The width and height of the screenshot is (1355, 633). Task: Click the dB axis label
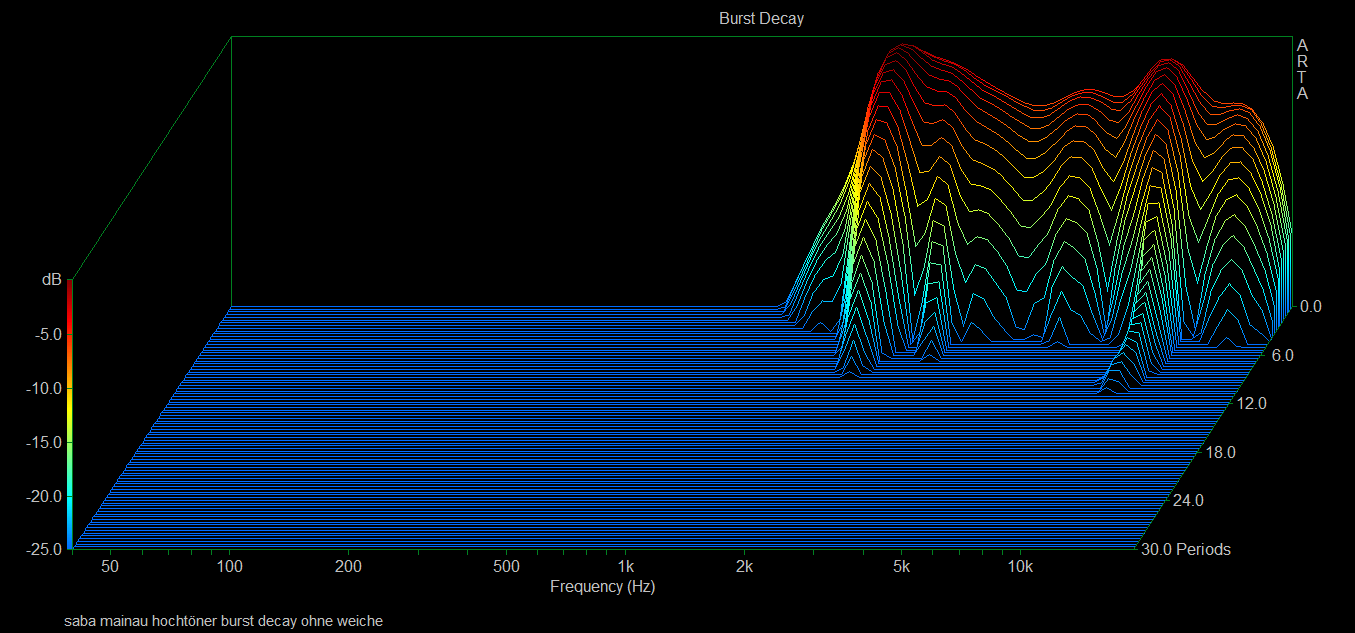51,280
